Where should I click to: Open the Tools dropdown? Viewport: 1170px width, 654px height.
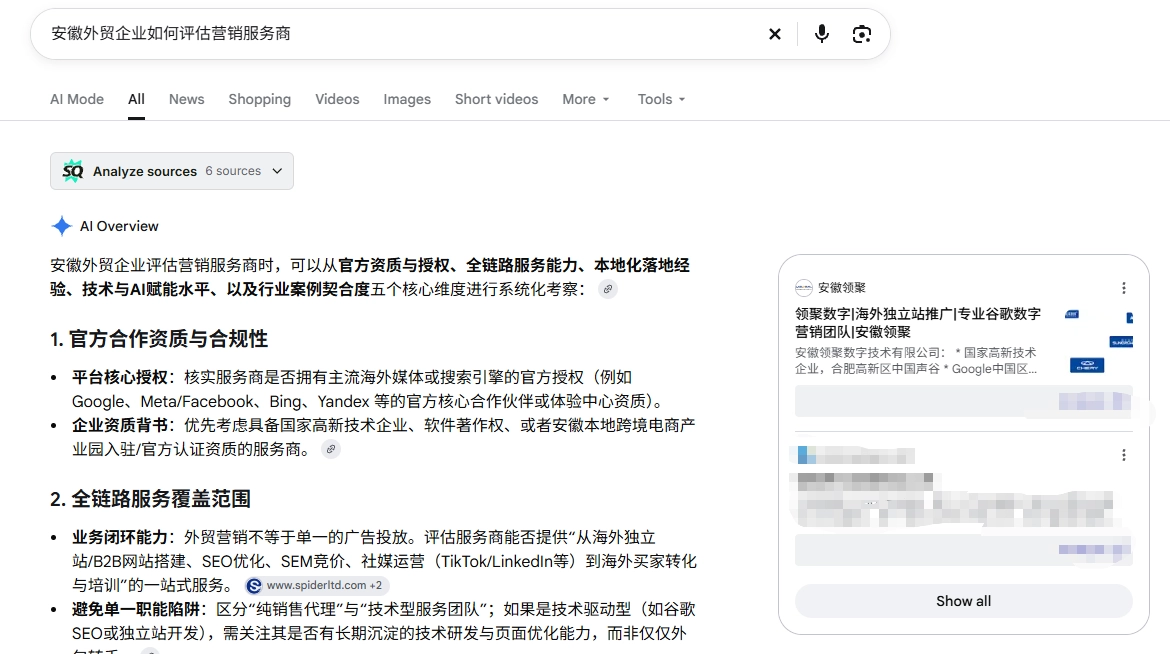click(x=661, y=99)
